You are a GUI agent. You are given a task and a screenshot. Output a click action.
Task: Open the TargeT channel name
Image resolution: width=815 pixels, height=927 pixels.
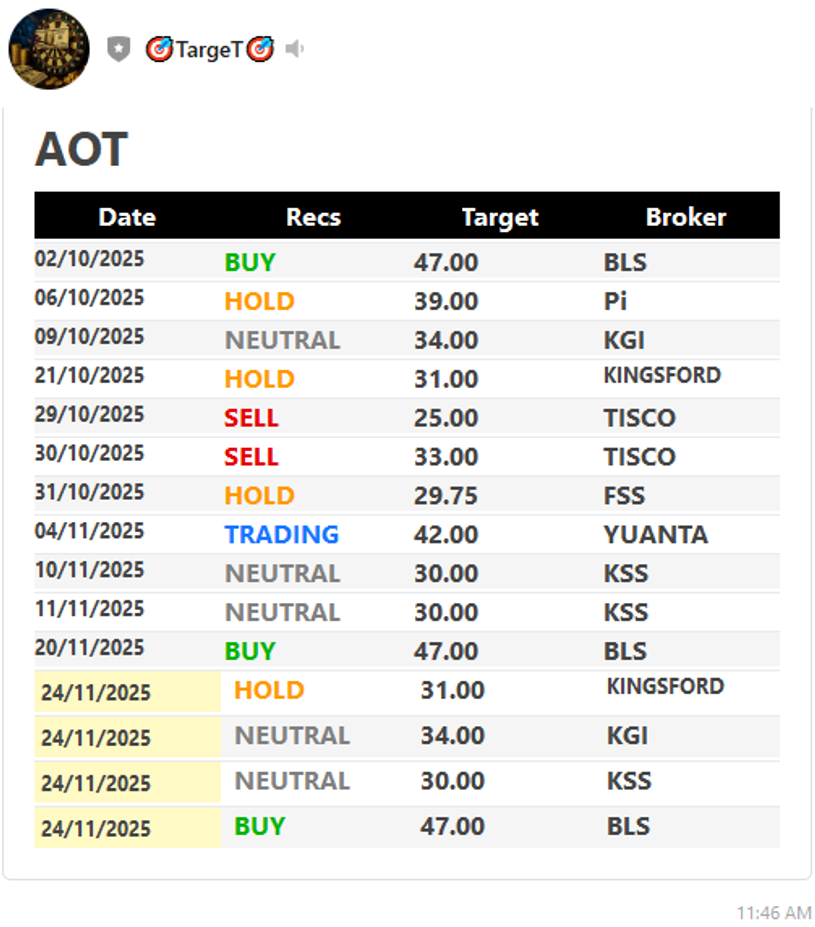[209, 49]
